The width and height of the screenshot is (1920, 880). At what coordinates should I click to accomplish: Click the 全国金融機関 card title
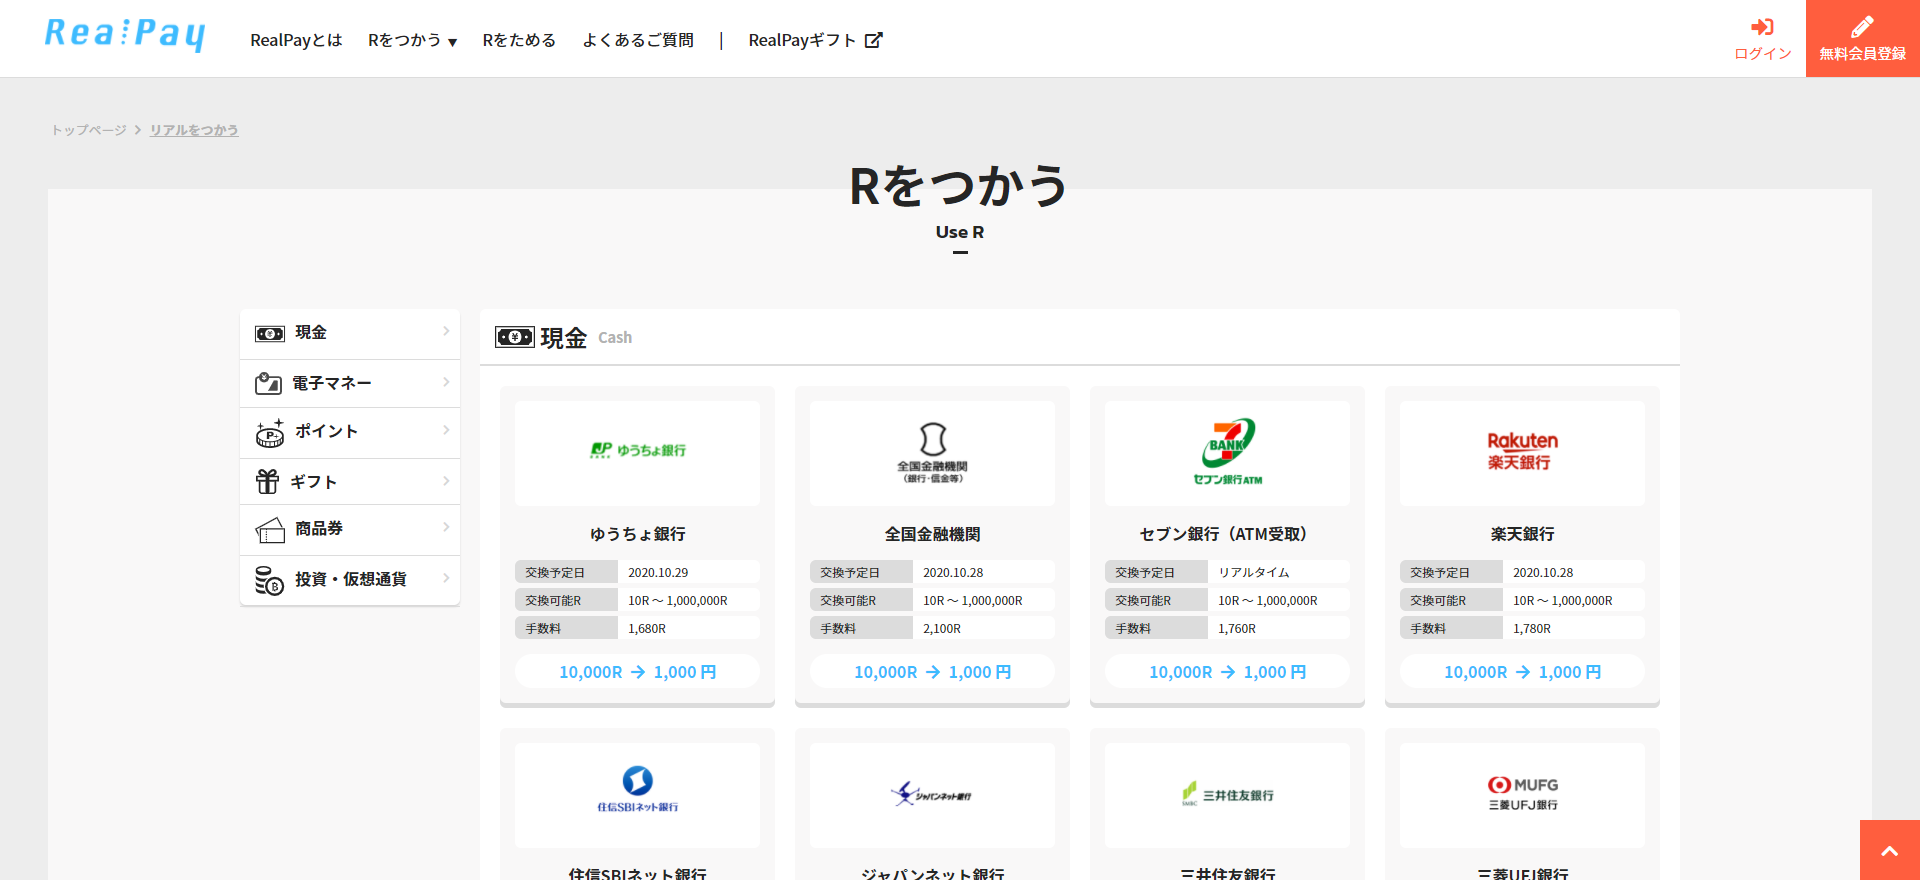[x=932, y=534]
